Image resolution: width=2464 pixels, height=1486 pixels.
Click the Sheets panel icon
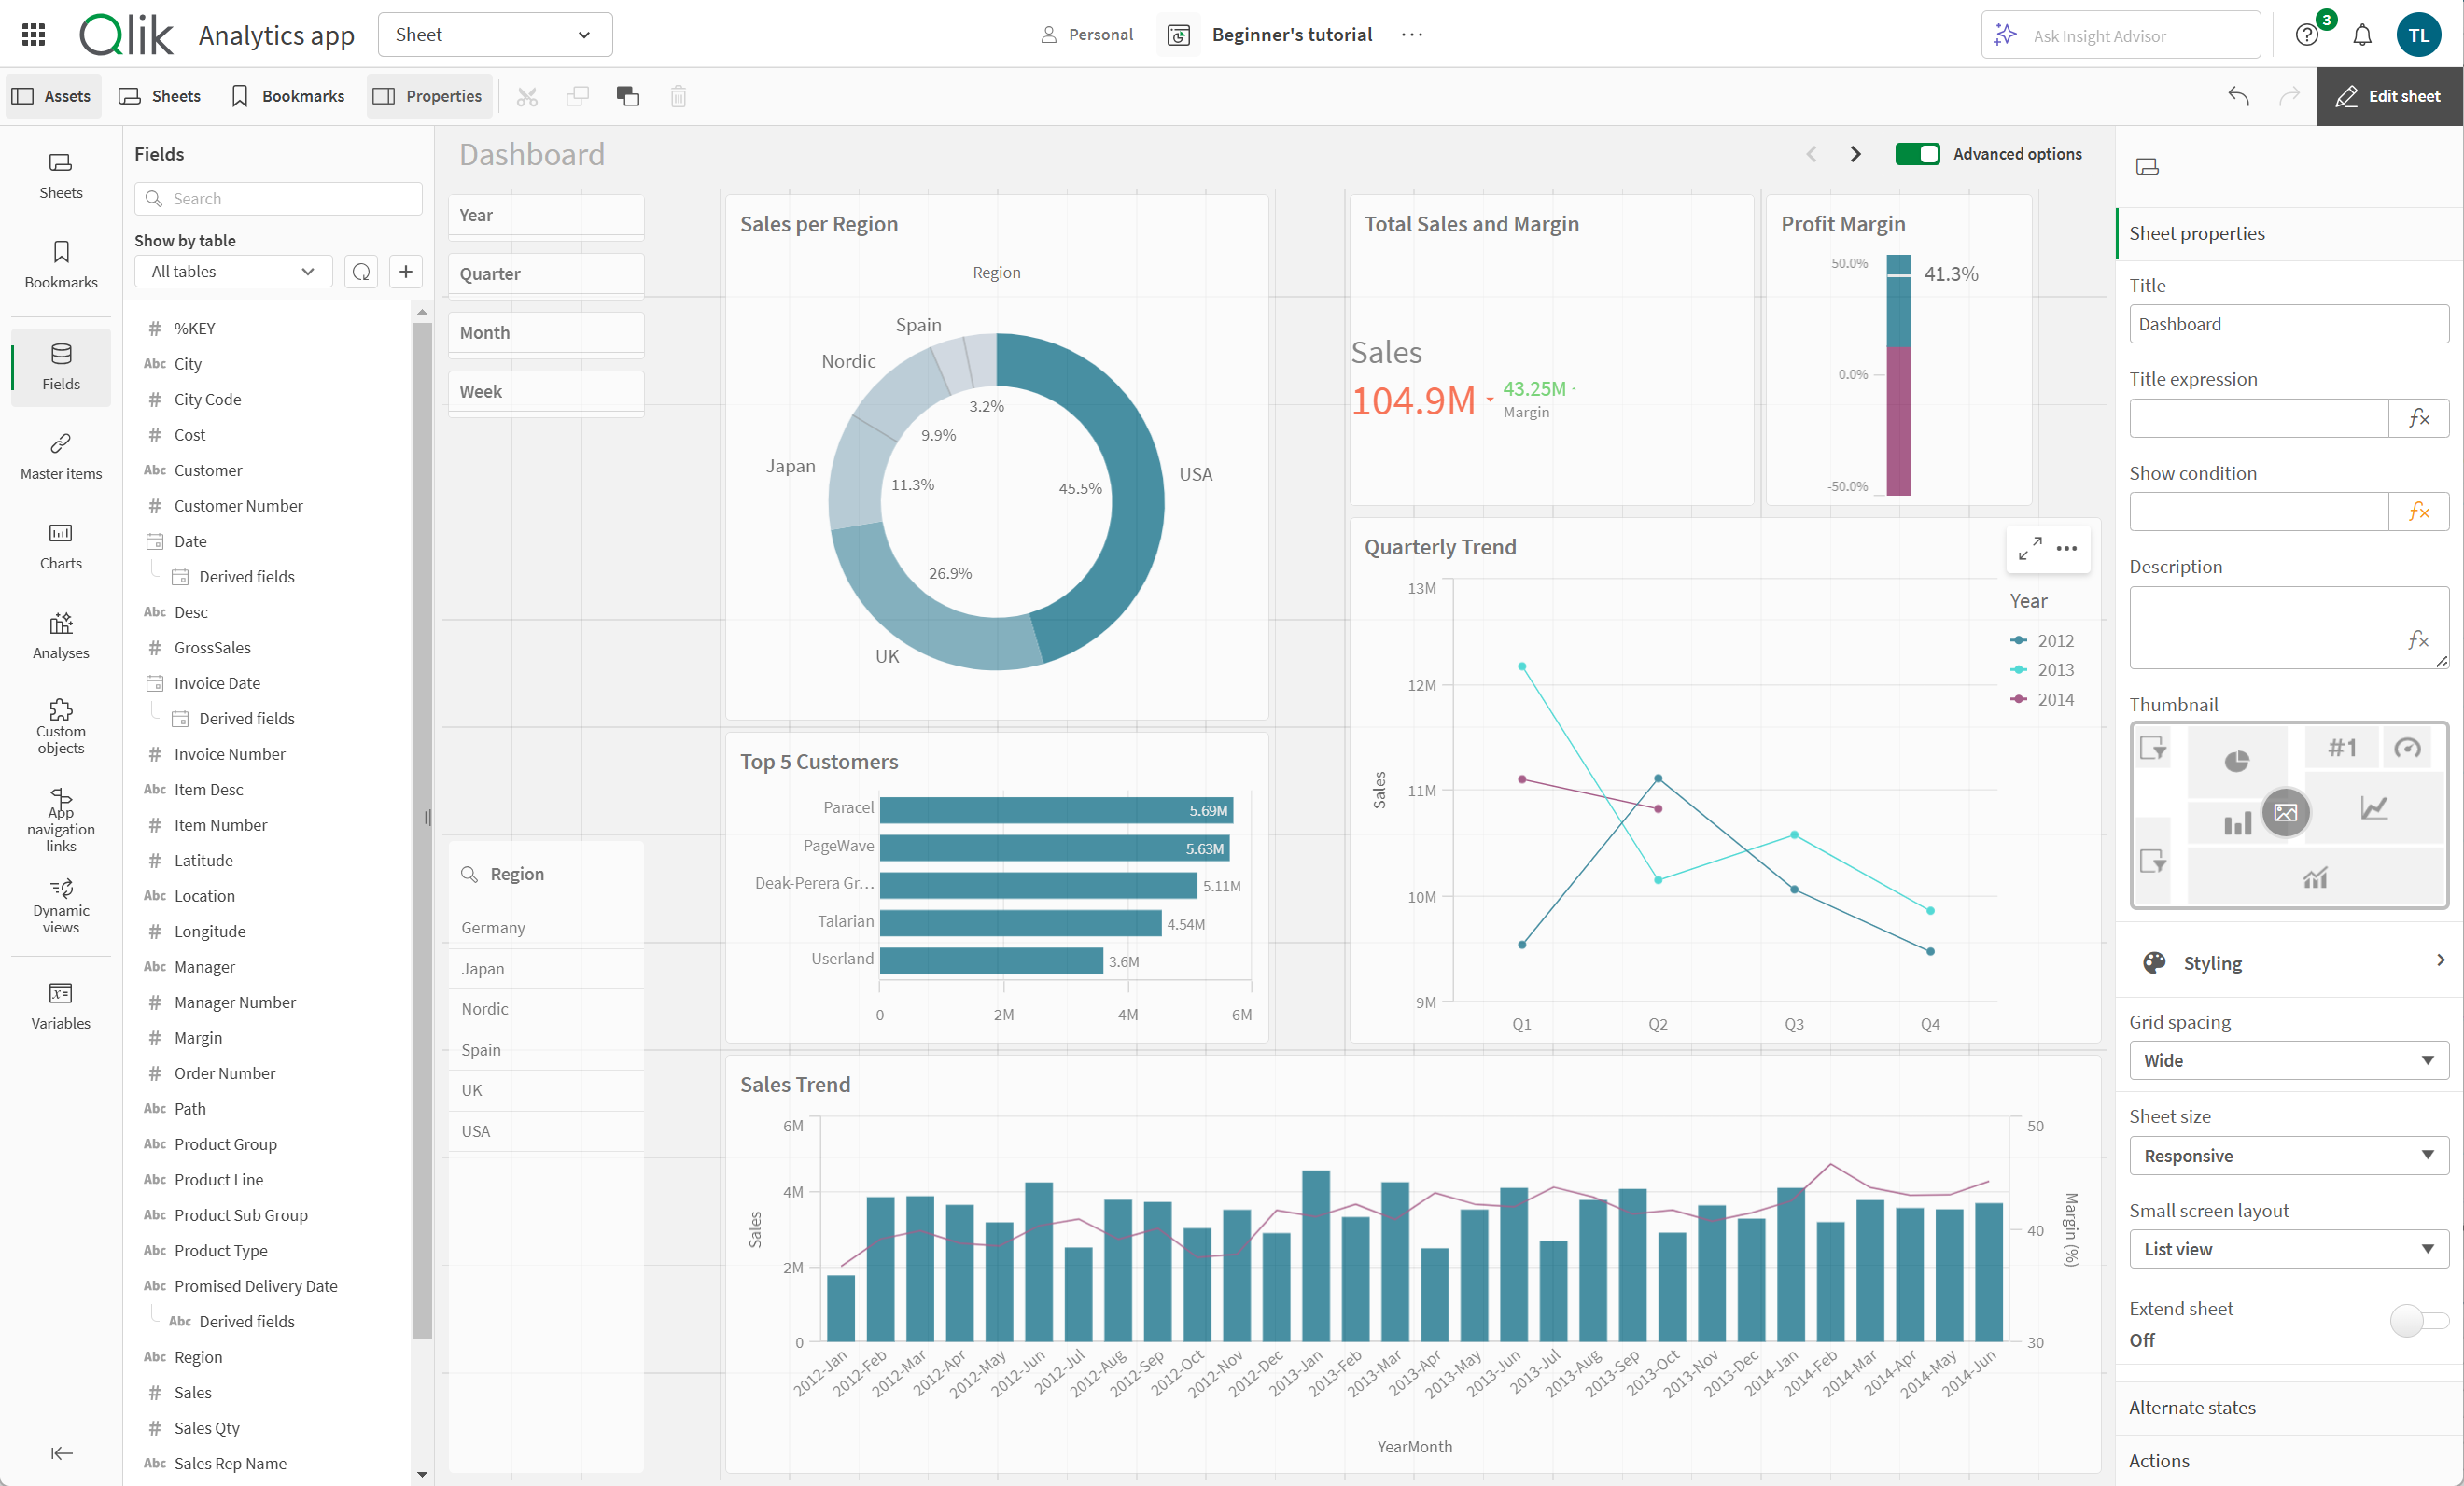(x=62, y=171)
